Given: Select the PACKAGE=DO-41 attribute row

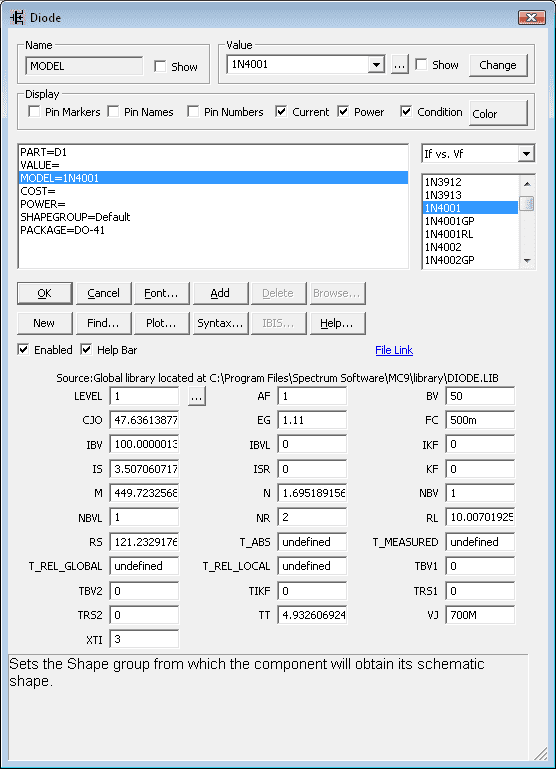Looking at the screenshot, I should click(x=213, y=230).
